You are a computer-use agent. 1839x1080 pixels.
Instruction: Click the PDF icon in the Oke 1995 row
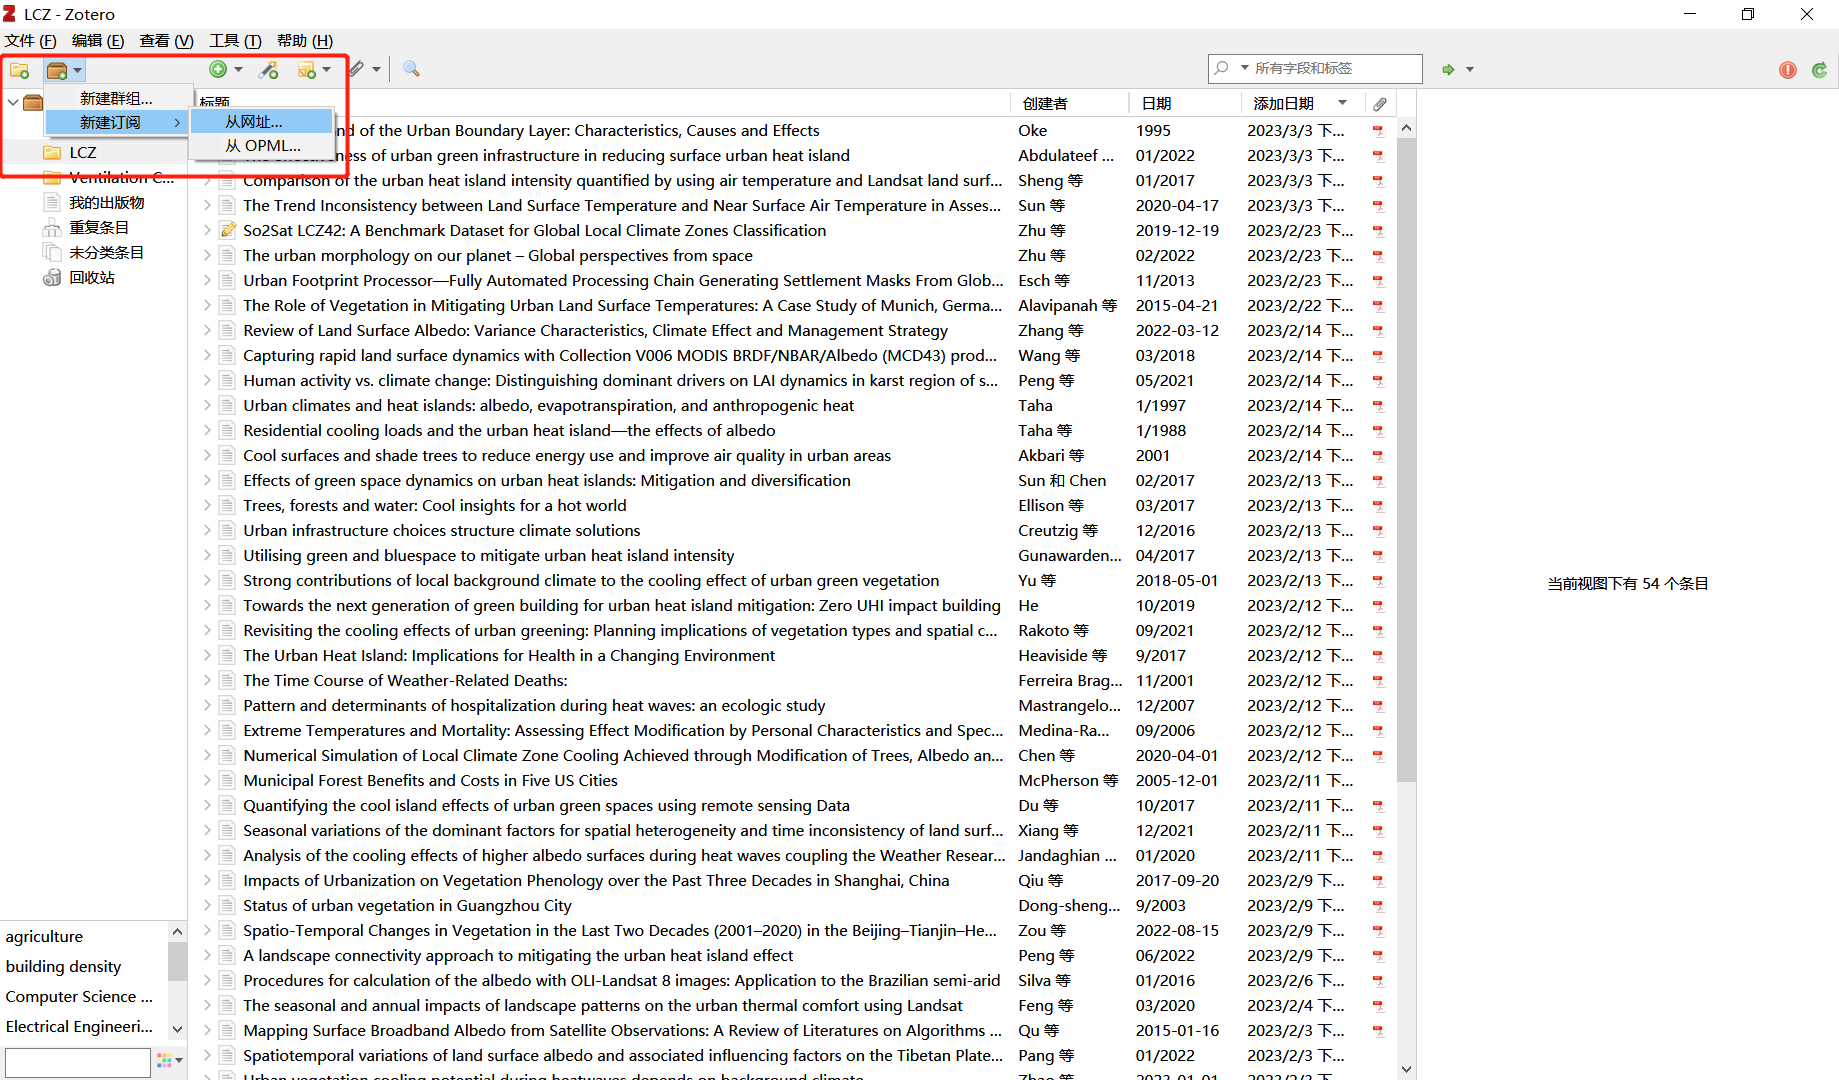(x=1378, y=131)
